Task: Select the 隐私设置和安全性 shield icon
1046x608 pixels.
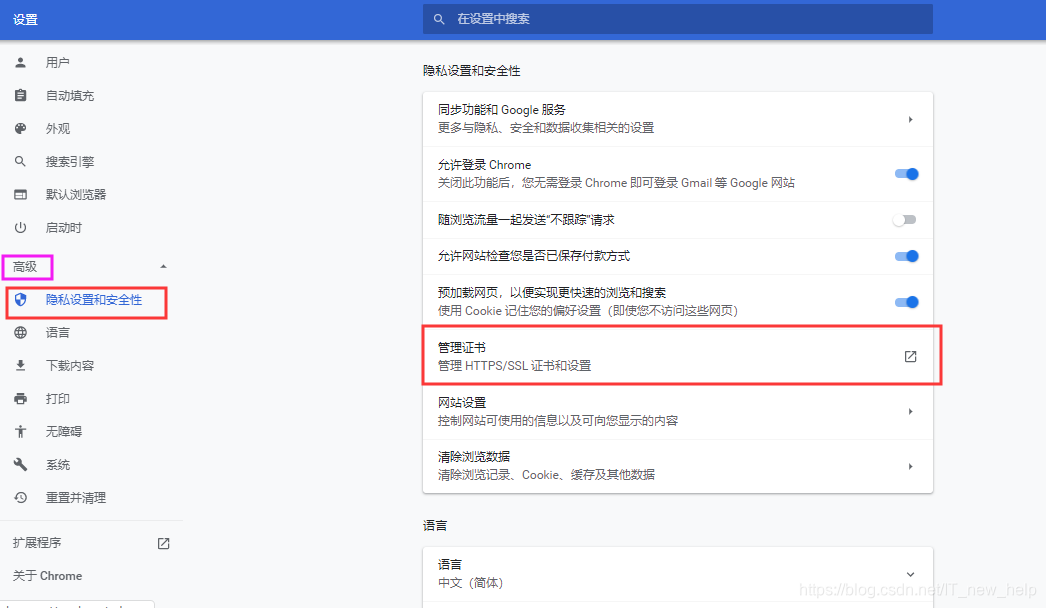Action: point(22,302)
